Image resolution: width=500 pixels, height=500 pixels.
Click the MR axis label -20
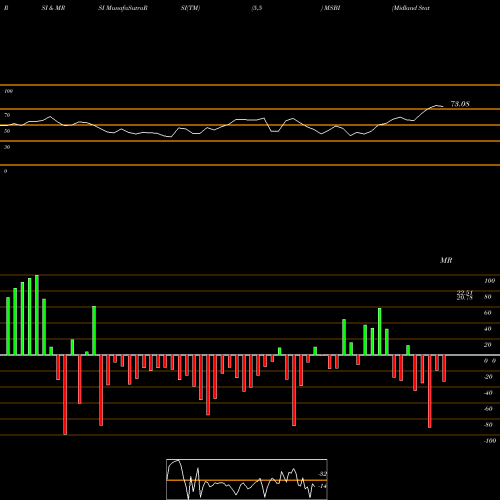[x=488, y=377]
